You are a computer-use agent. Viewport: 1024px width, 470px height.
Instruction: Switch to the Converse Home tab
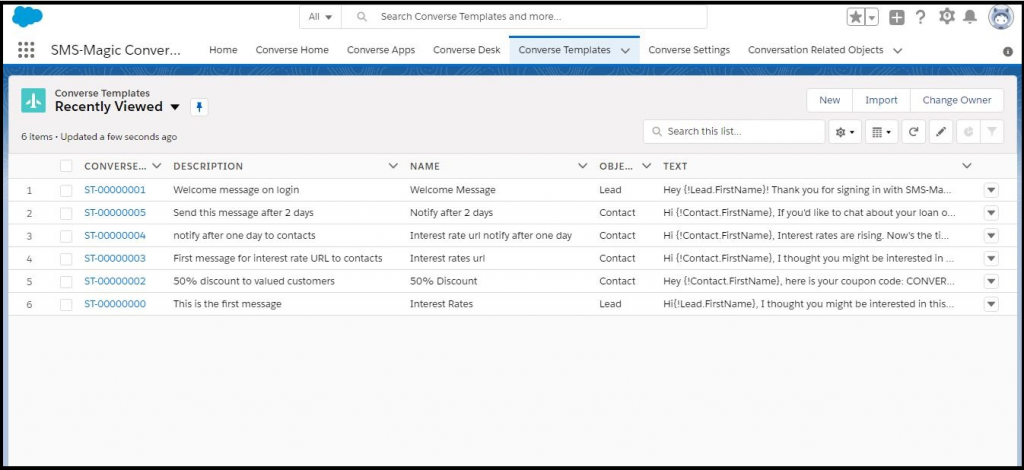pyautogui.click(x=292, y=50)
